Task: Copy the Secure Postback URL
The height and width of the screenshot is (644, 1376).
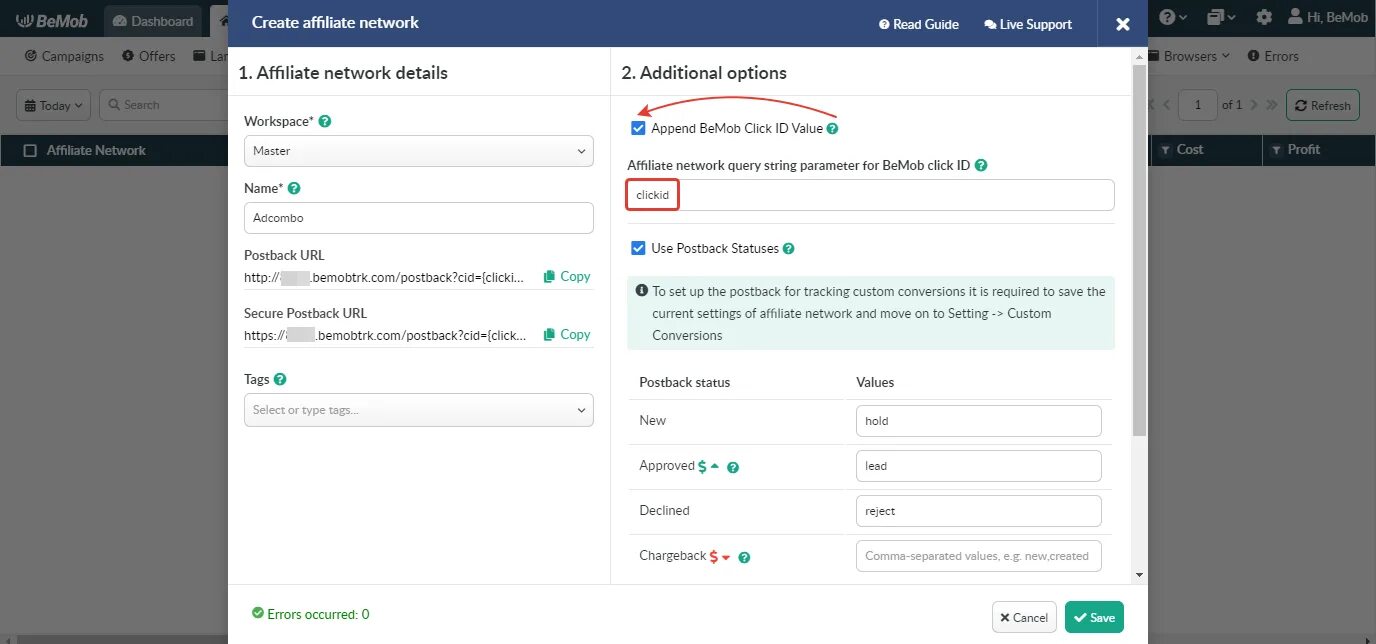Action: point(567,334)
